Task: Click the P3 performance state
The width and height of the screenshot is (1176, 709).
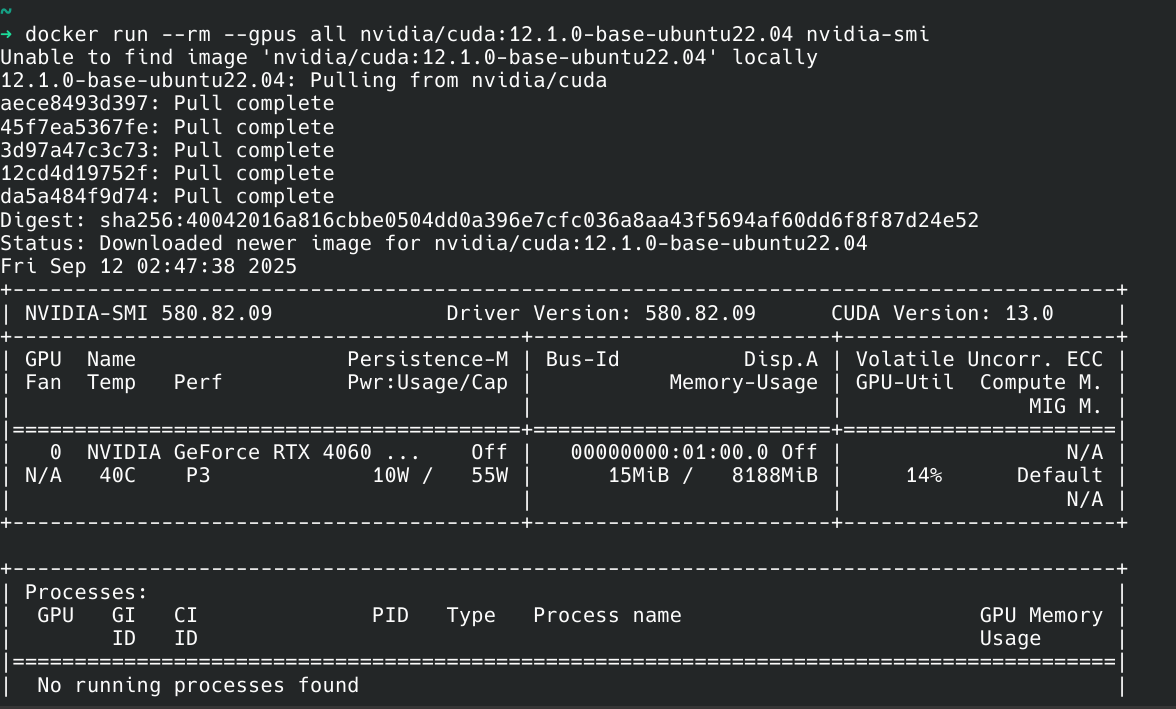Action: tap(198, 475)
